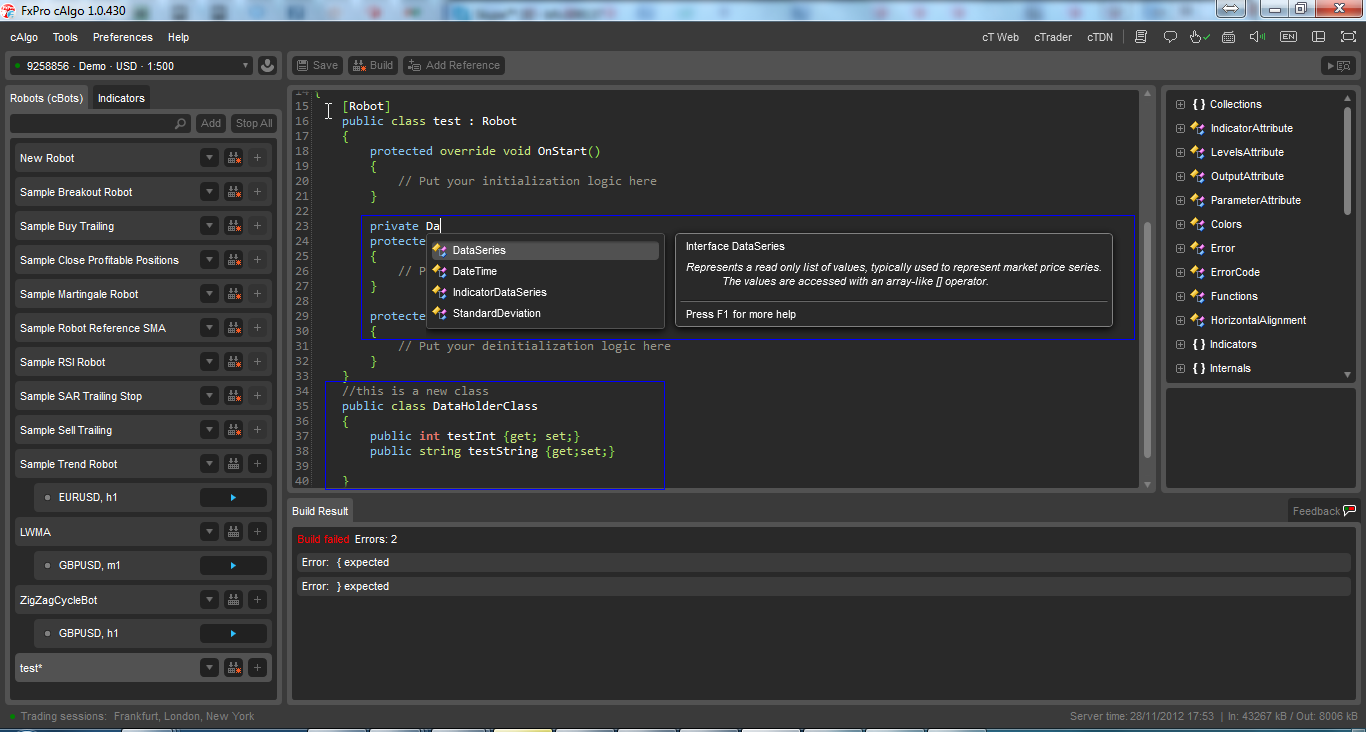Build the Sample Breakout Robot via its icon

pyautogui.click(x=233, y=192)
